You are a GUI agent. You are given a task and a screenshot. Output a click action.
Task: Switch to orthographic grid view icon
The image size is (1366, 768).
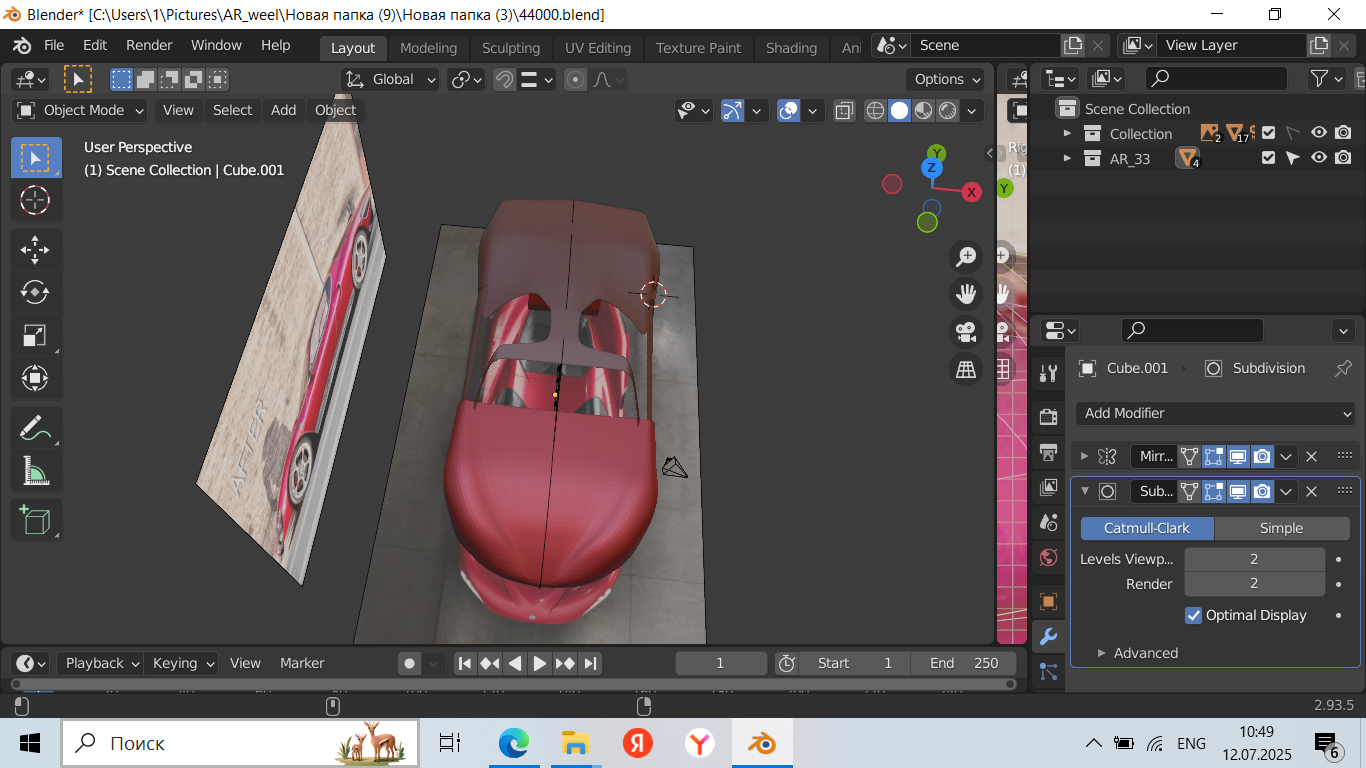[966, 370]
